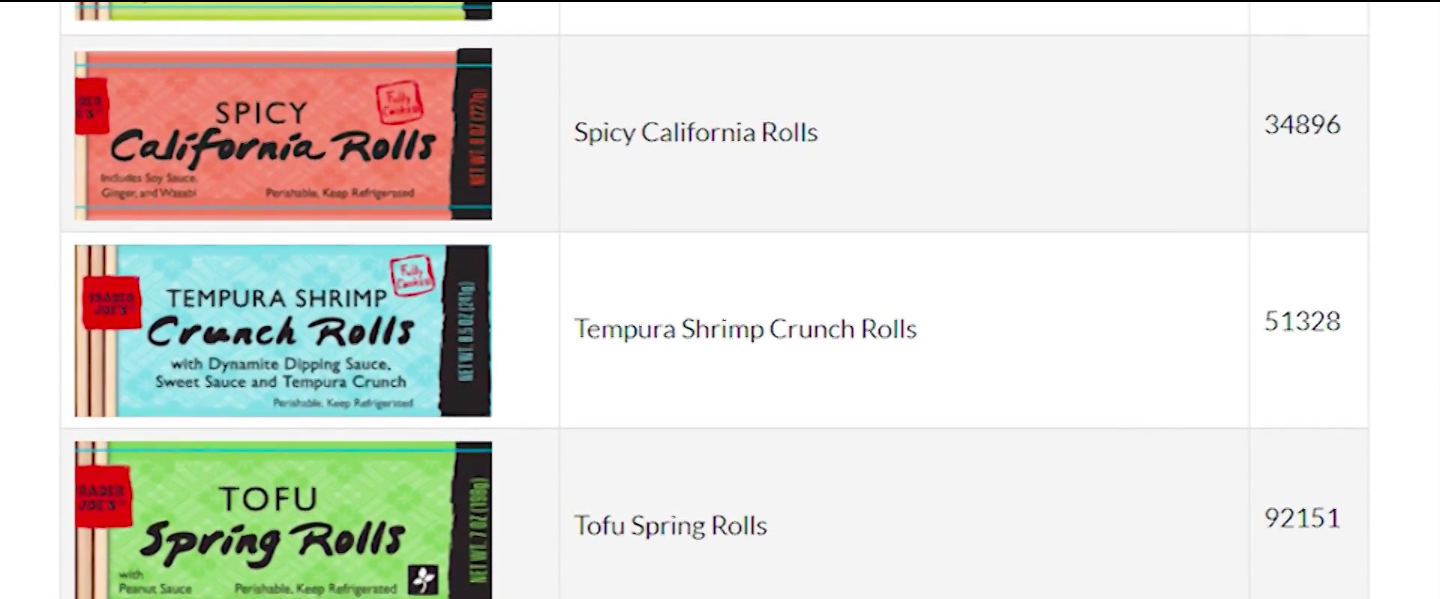The width and height of the screenshot is (1440, 599).
Task: Click the black NET WT strip on California Rolls label
Action: (473, 134)
